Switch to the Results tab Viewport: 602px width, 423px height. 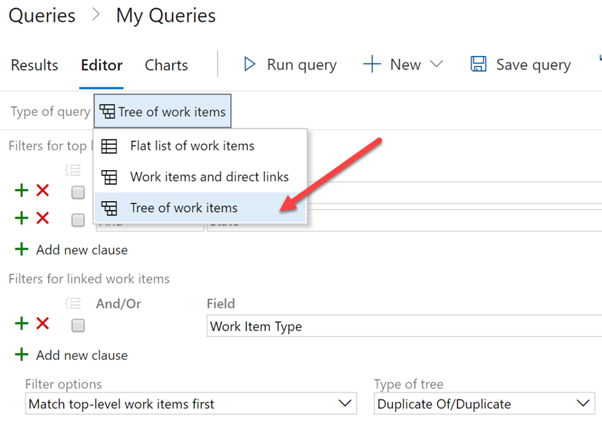(34, 65)
